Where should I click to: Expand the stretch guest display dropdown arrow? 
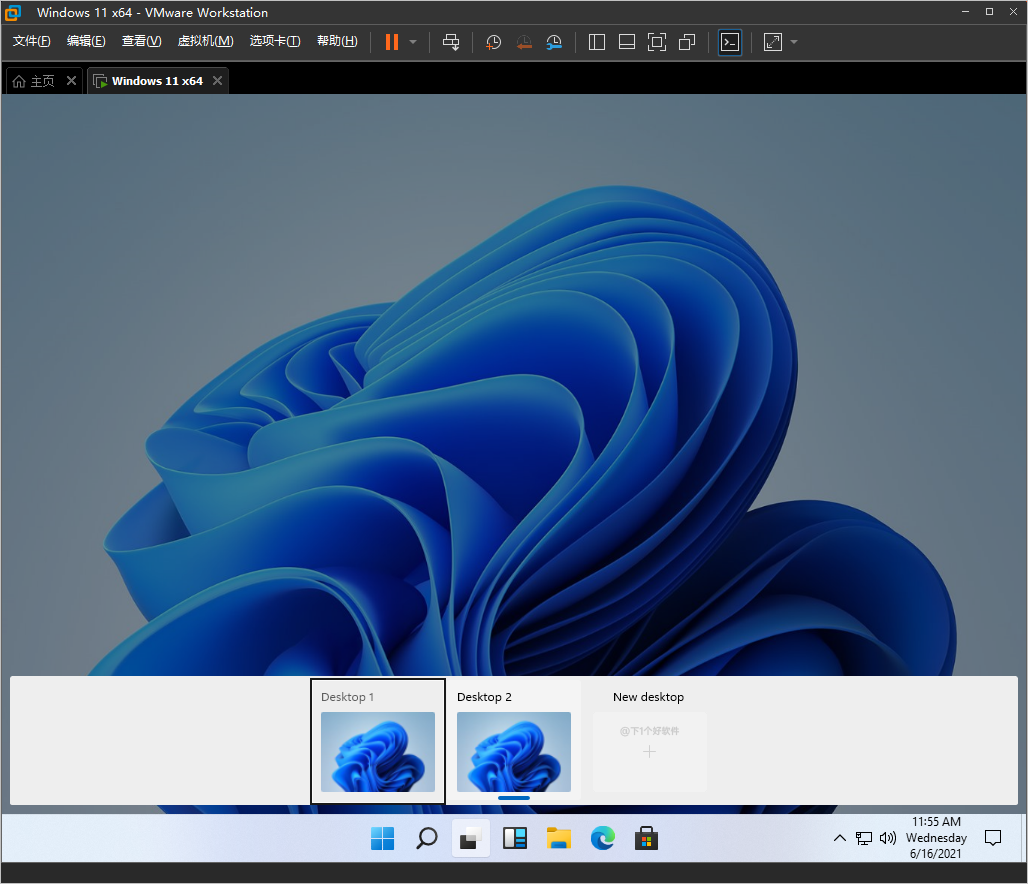pos(794,42)
